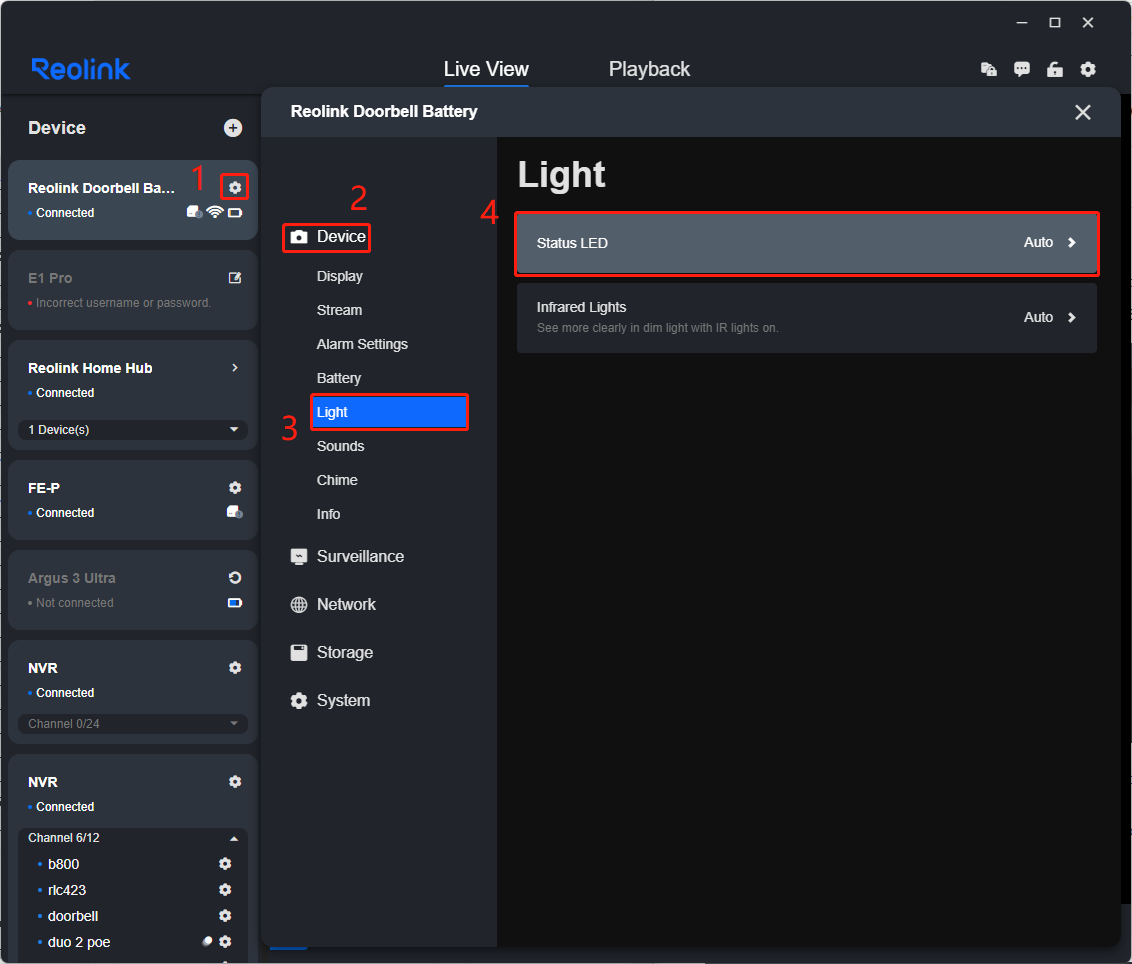The width and height of the screenshot is (1132, 964).
Task: Open settings gear for b800 channel
Action: (225, 864)
